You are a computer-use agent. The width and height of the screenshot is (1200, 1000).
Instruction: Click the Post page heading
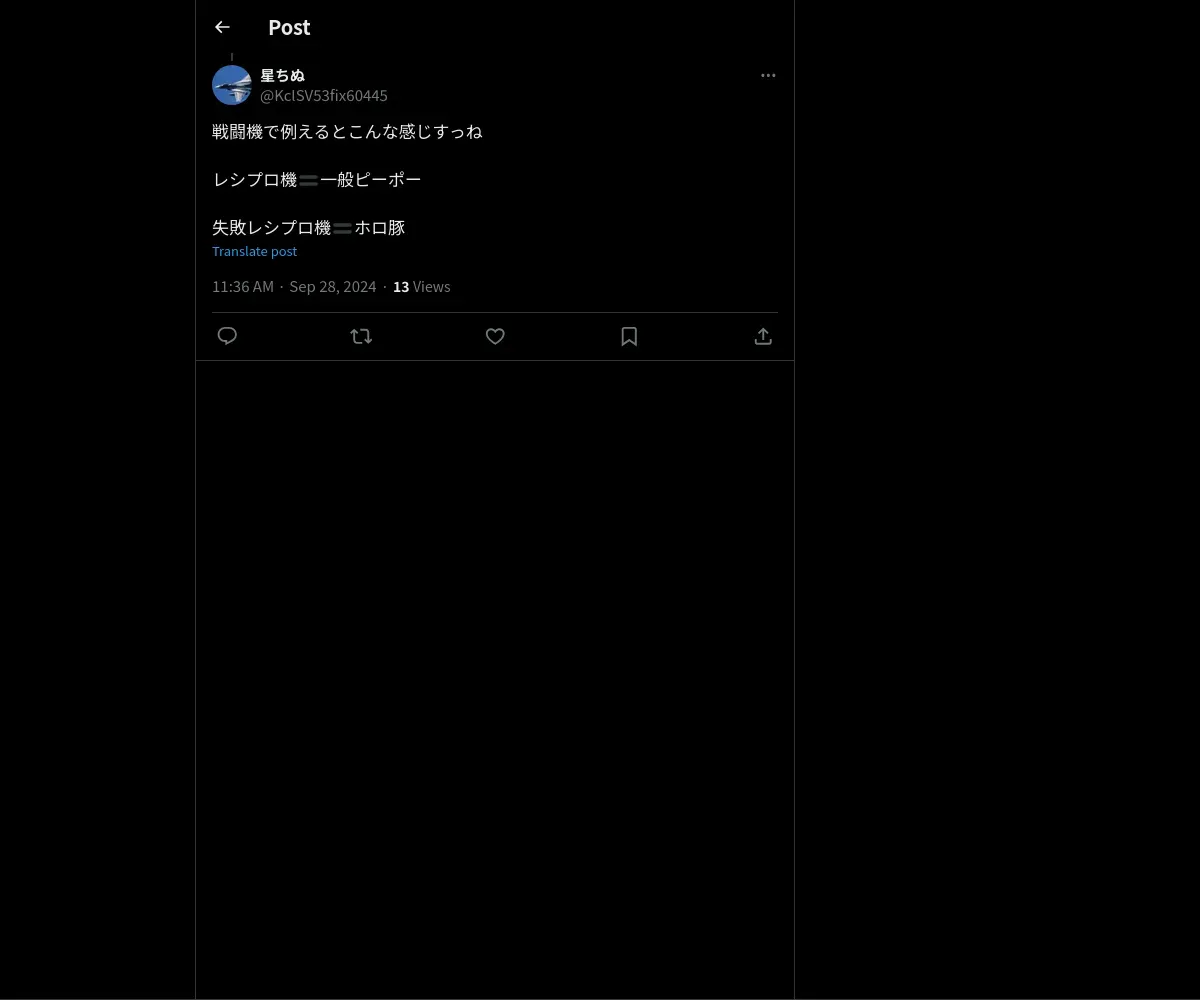[x=289, y=27]
